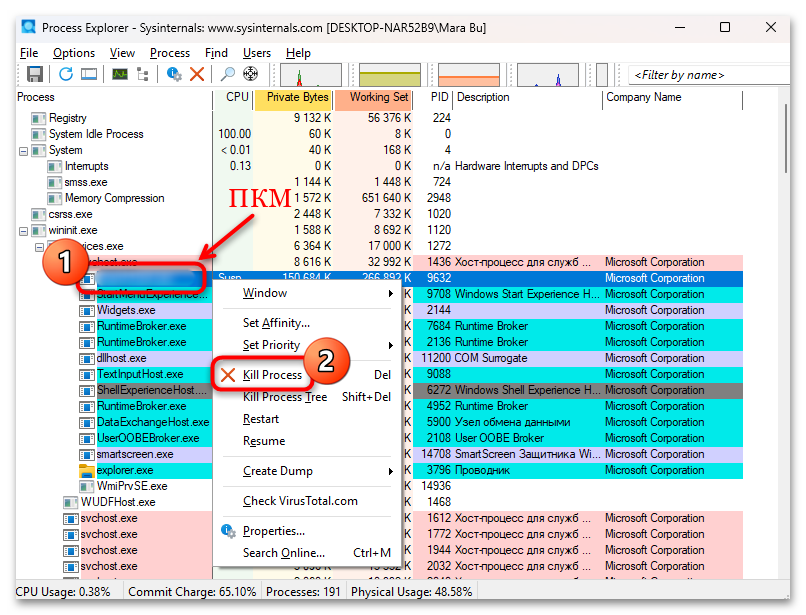Image resolution: width=806 pixels, height=615 pixels.
Task: Select the csrss.exe process row
Action: (379, 214)
